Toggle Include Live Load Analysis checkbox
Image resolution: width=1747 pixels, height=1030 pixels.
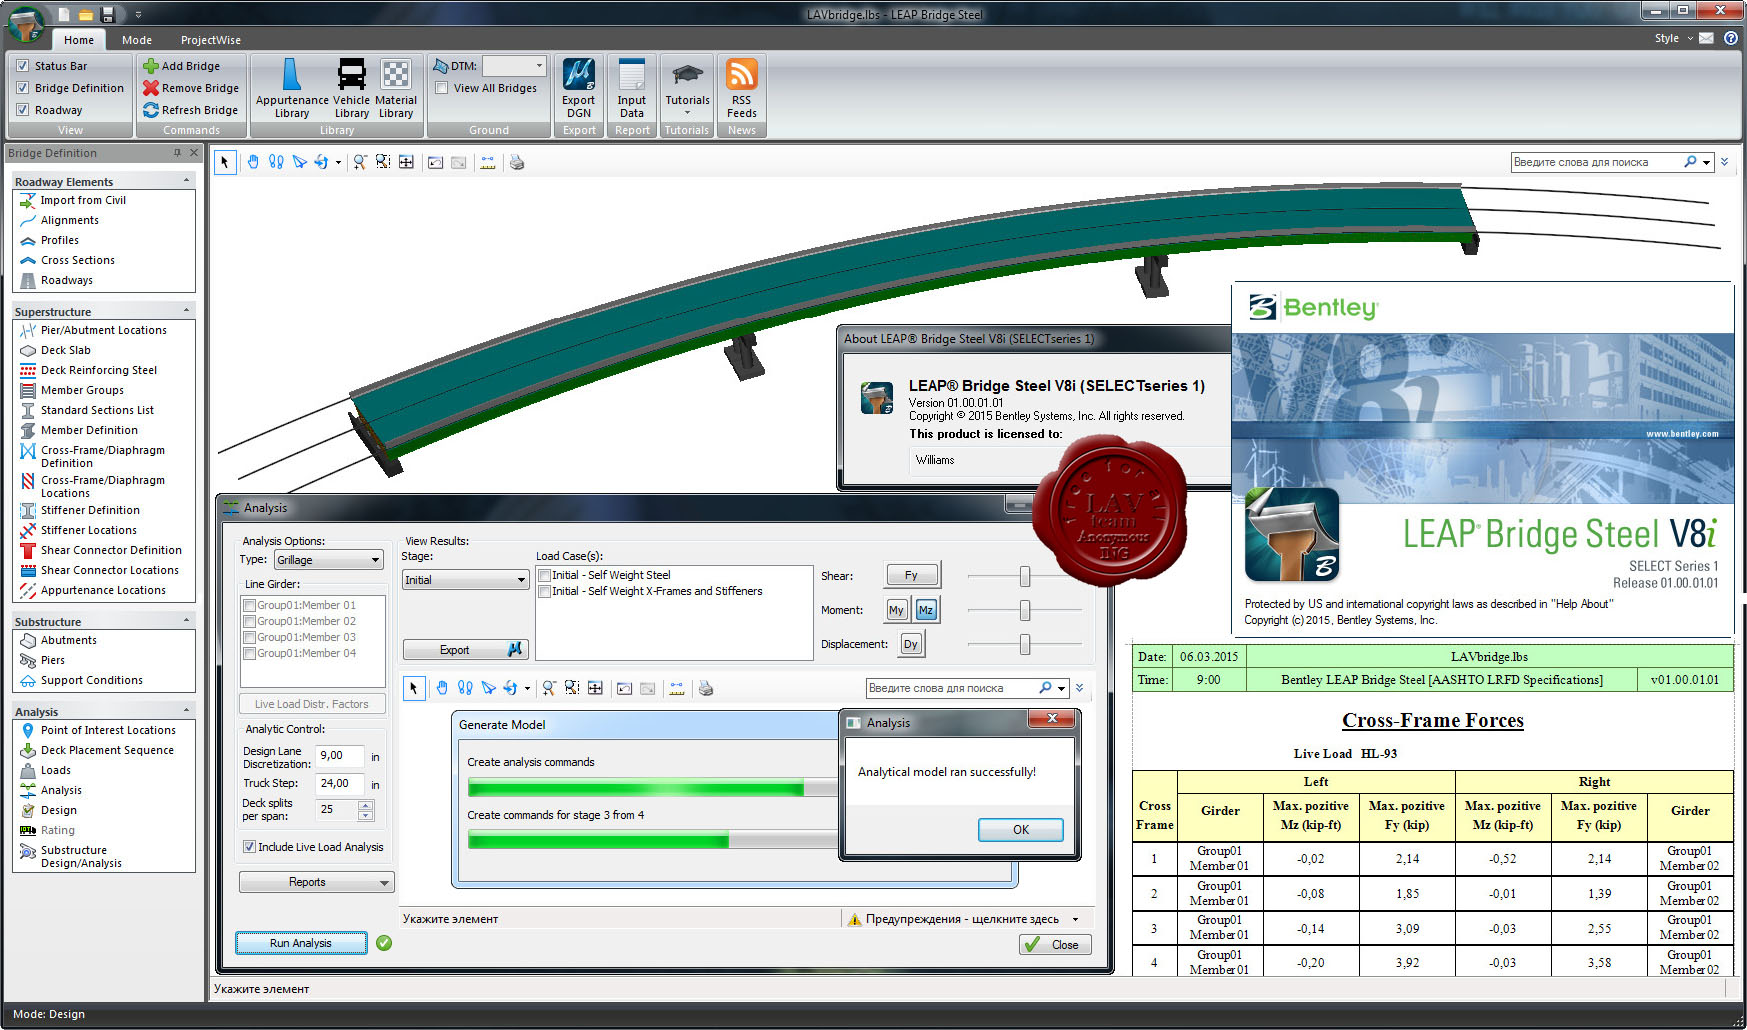pos(249,847)
